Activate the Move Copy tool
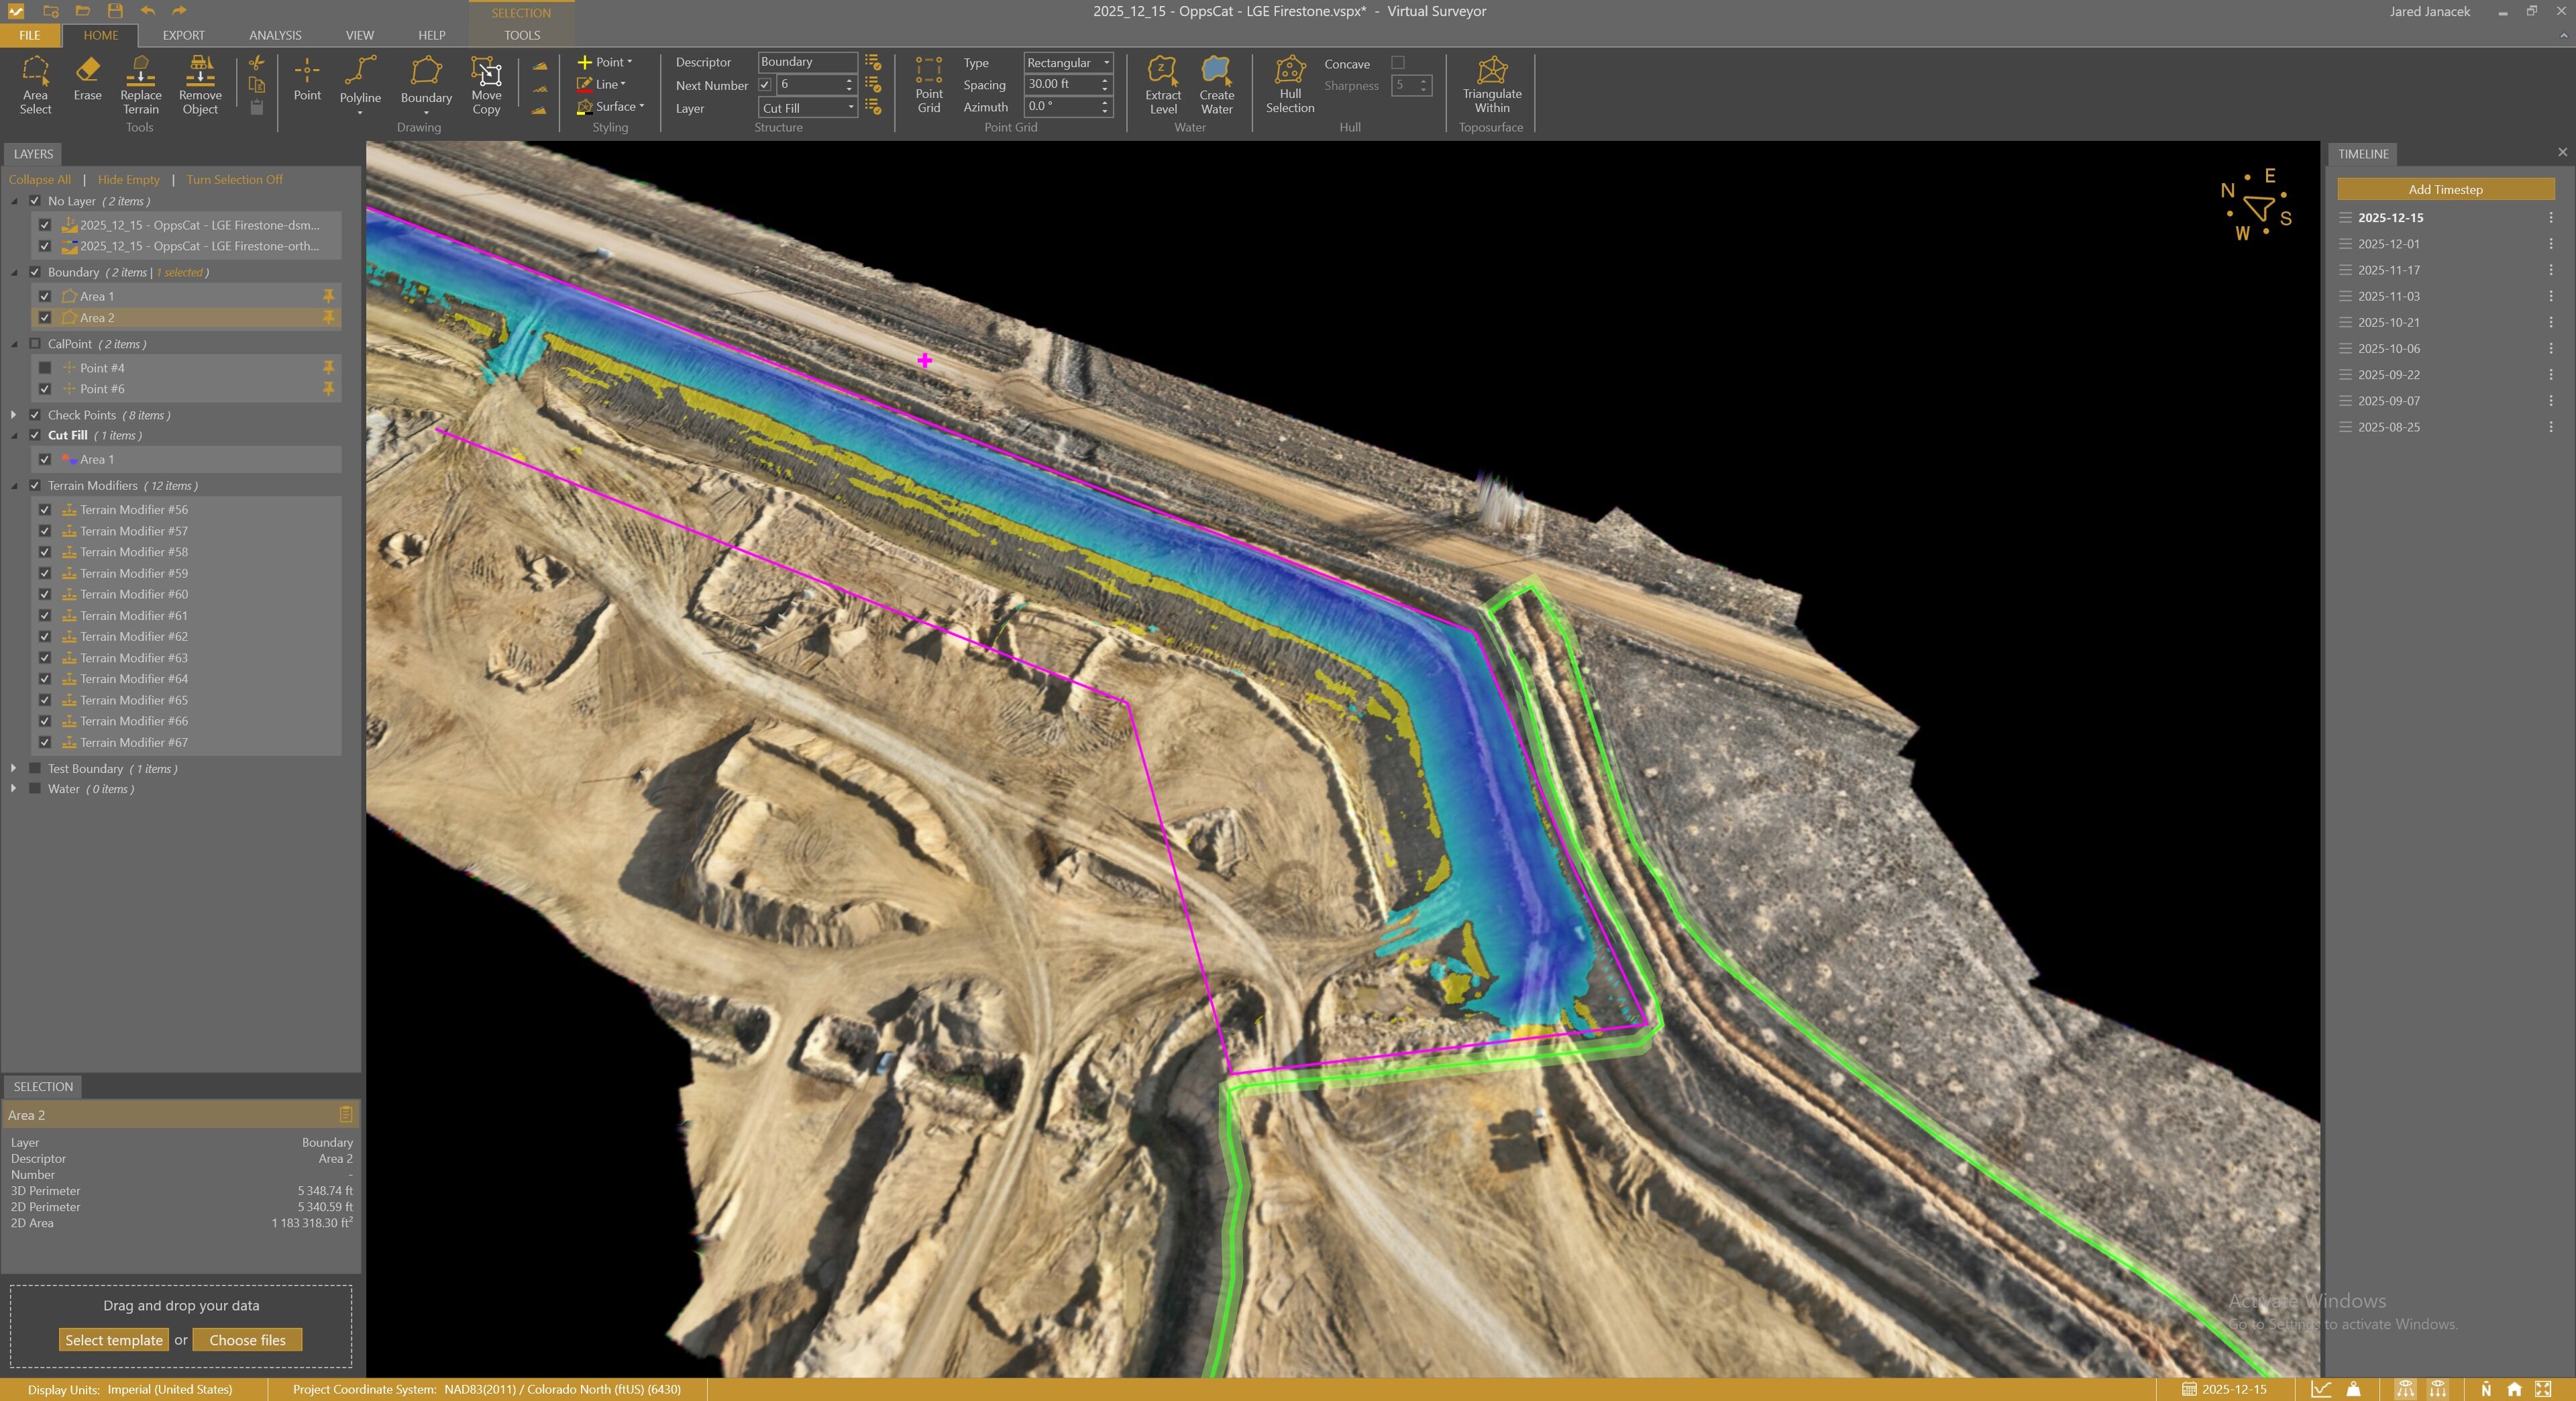This screenshot has height=1401, width=2576. pyautogui.click(x=487, y=85)
